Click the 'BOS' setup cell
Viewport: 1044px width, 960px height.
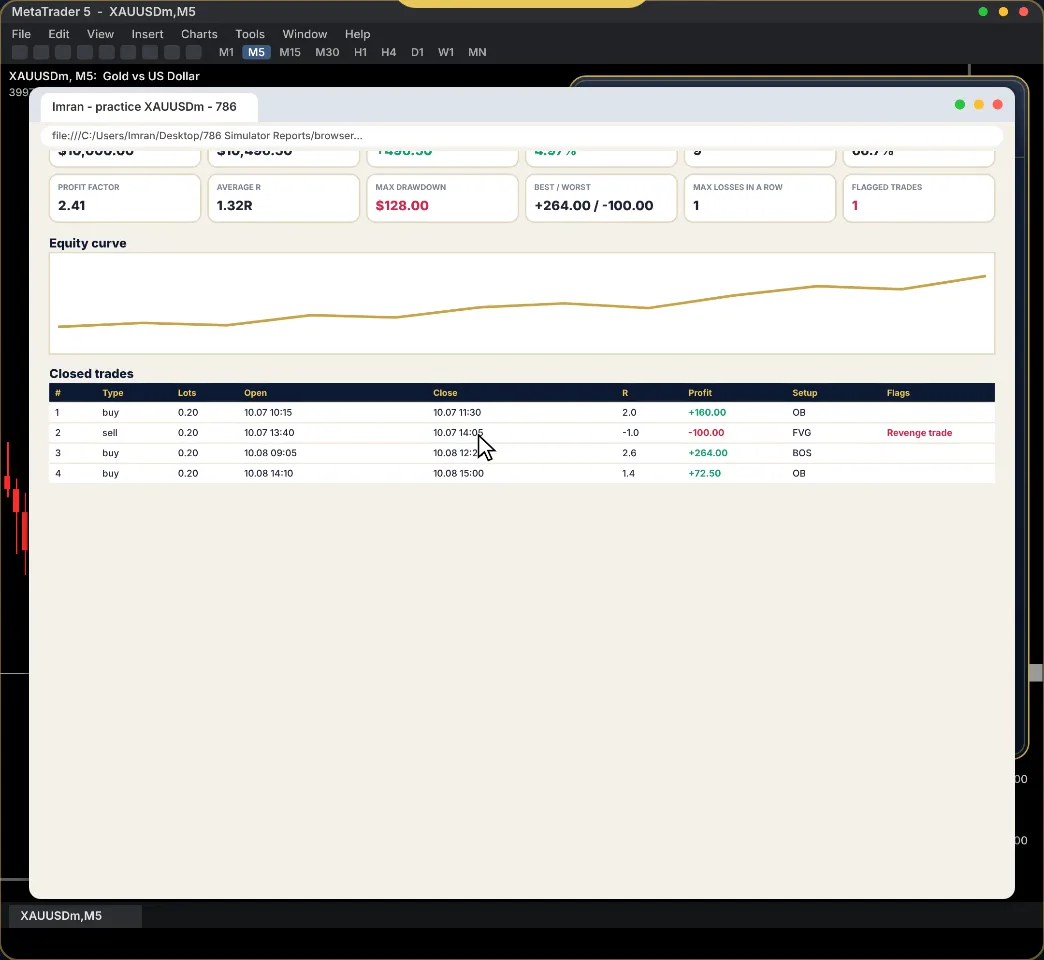click(x=802, y=453)
